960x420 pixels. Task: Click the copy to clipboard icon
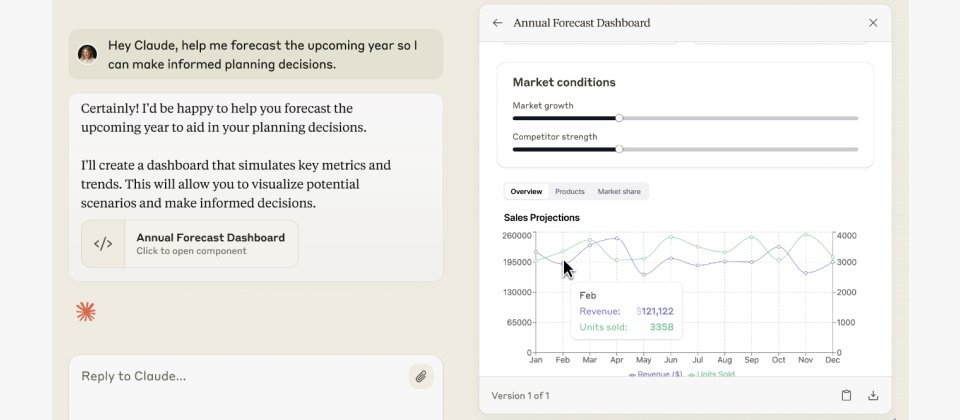point(846,396)
